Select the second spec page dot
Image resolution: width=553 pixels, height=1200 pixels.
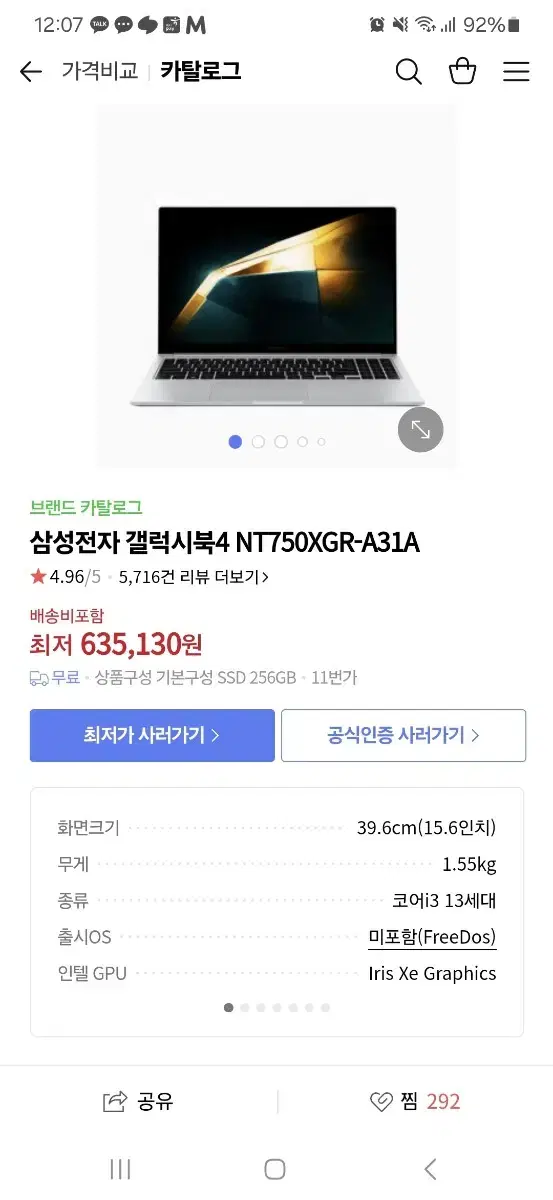[245, 1008]
